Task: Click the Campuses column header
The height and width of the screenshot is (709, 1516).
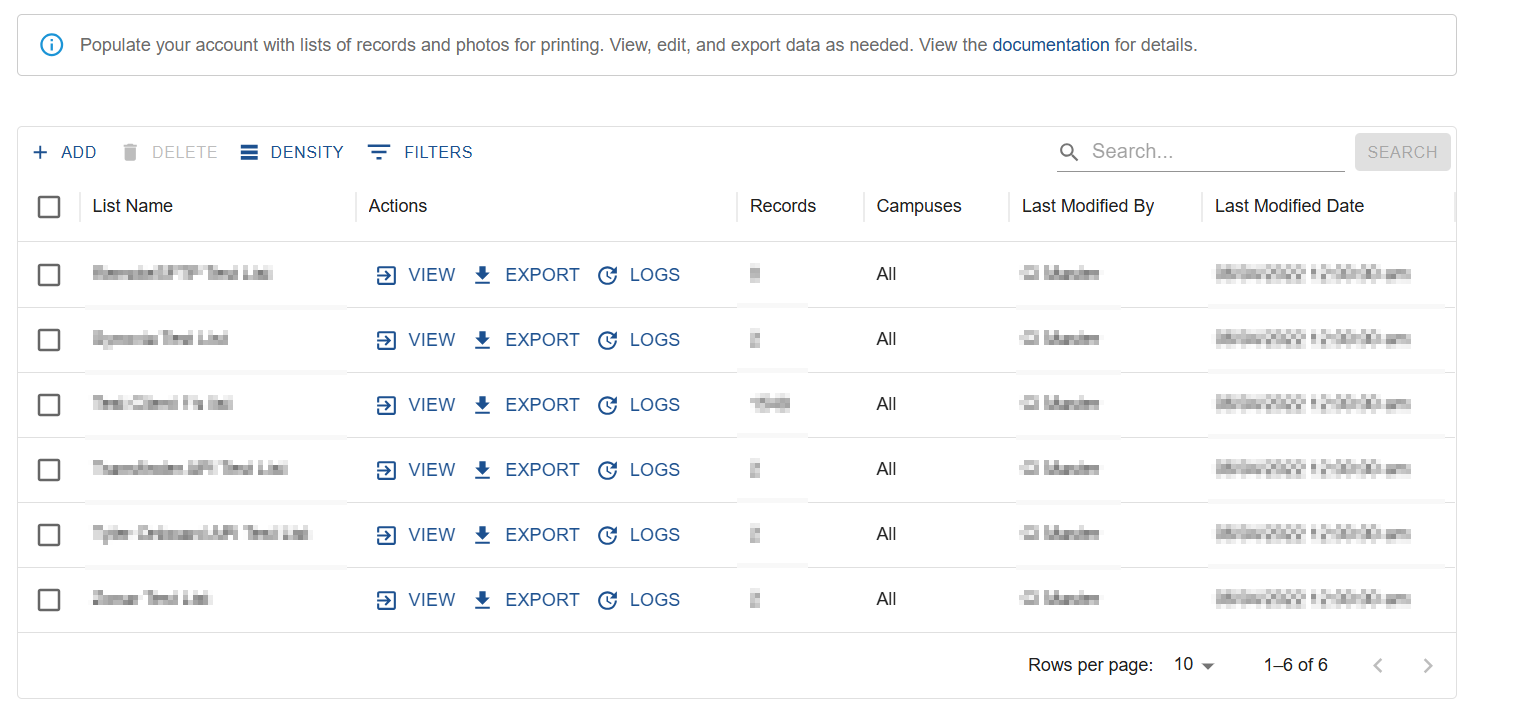Action: (x=919, y=206)
